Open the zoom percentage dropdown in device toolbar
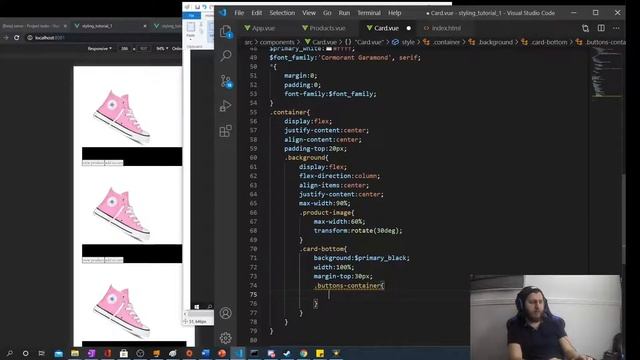640x360 pixels. point(162,49)
